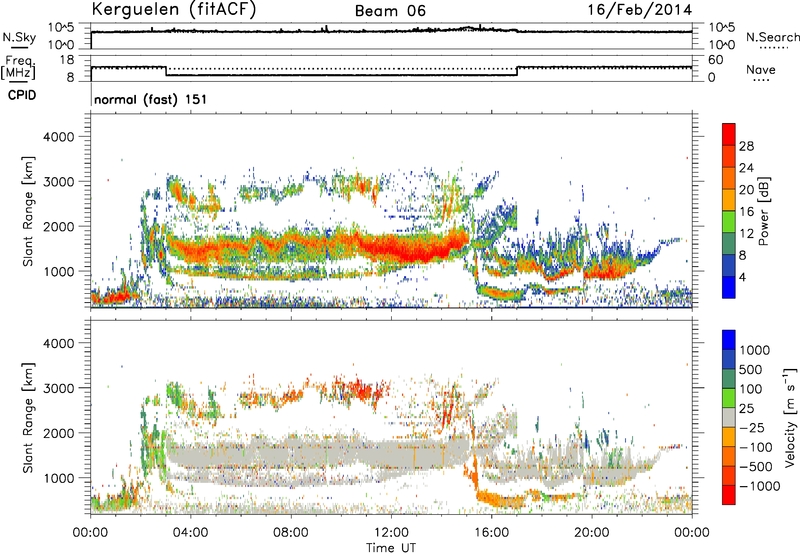Click the 'Slant Range [km]' label of power panel
Screen dimensions: 800x554
pos(28,211)
